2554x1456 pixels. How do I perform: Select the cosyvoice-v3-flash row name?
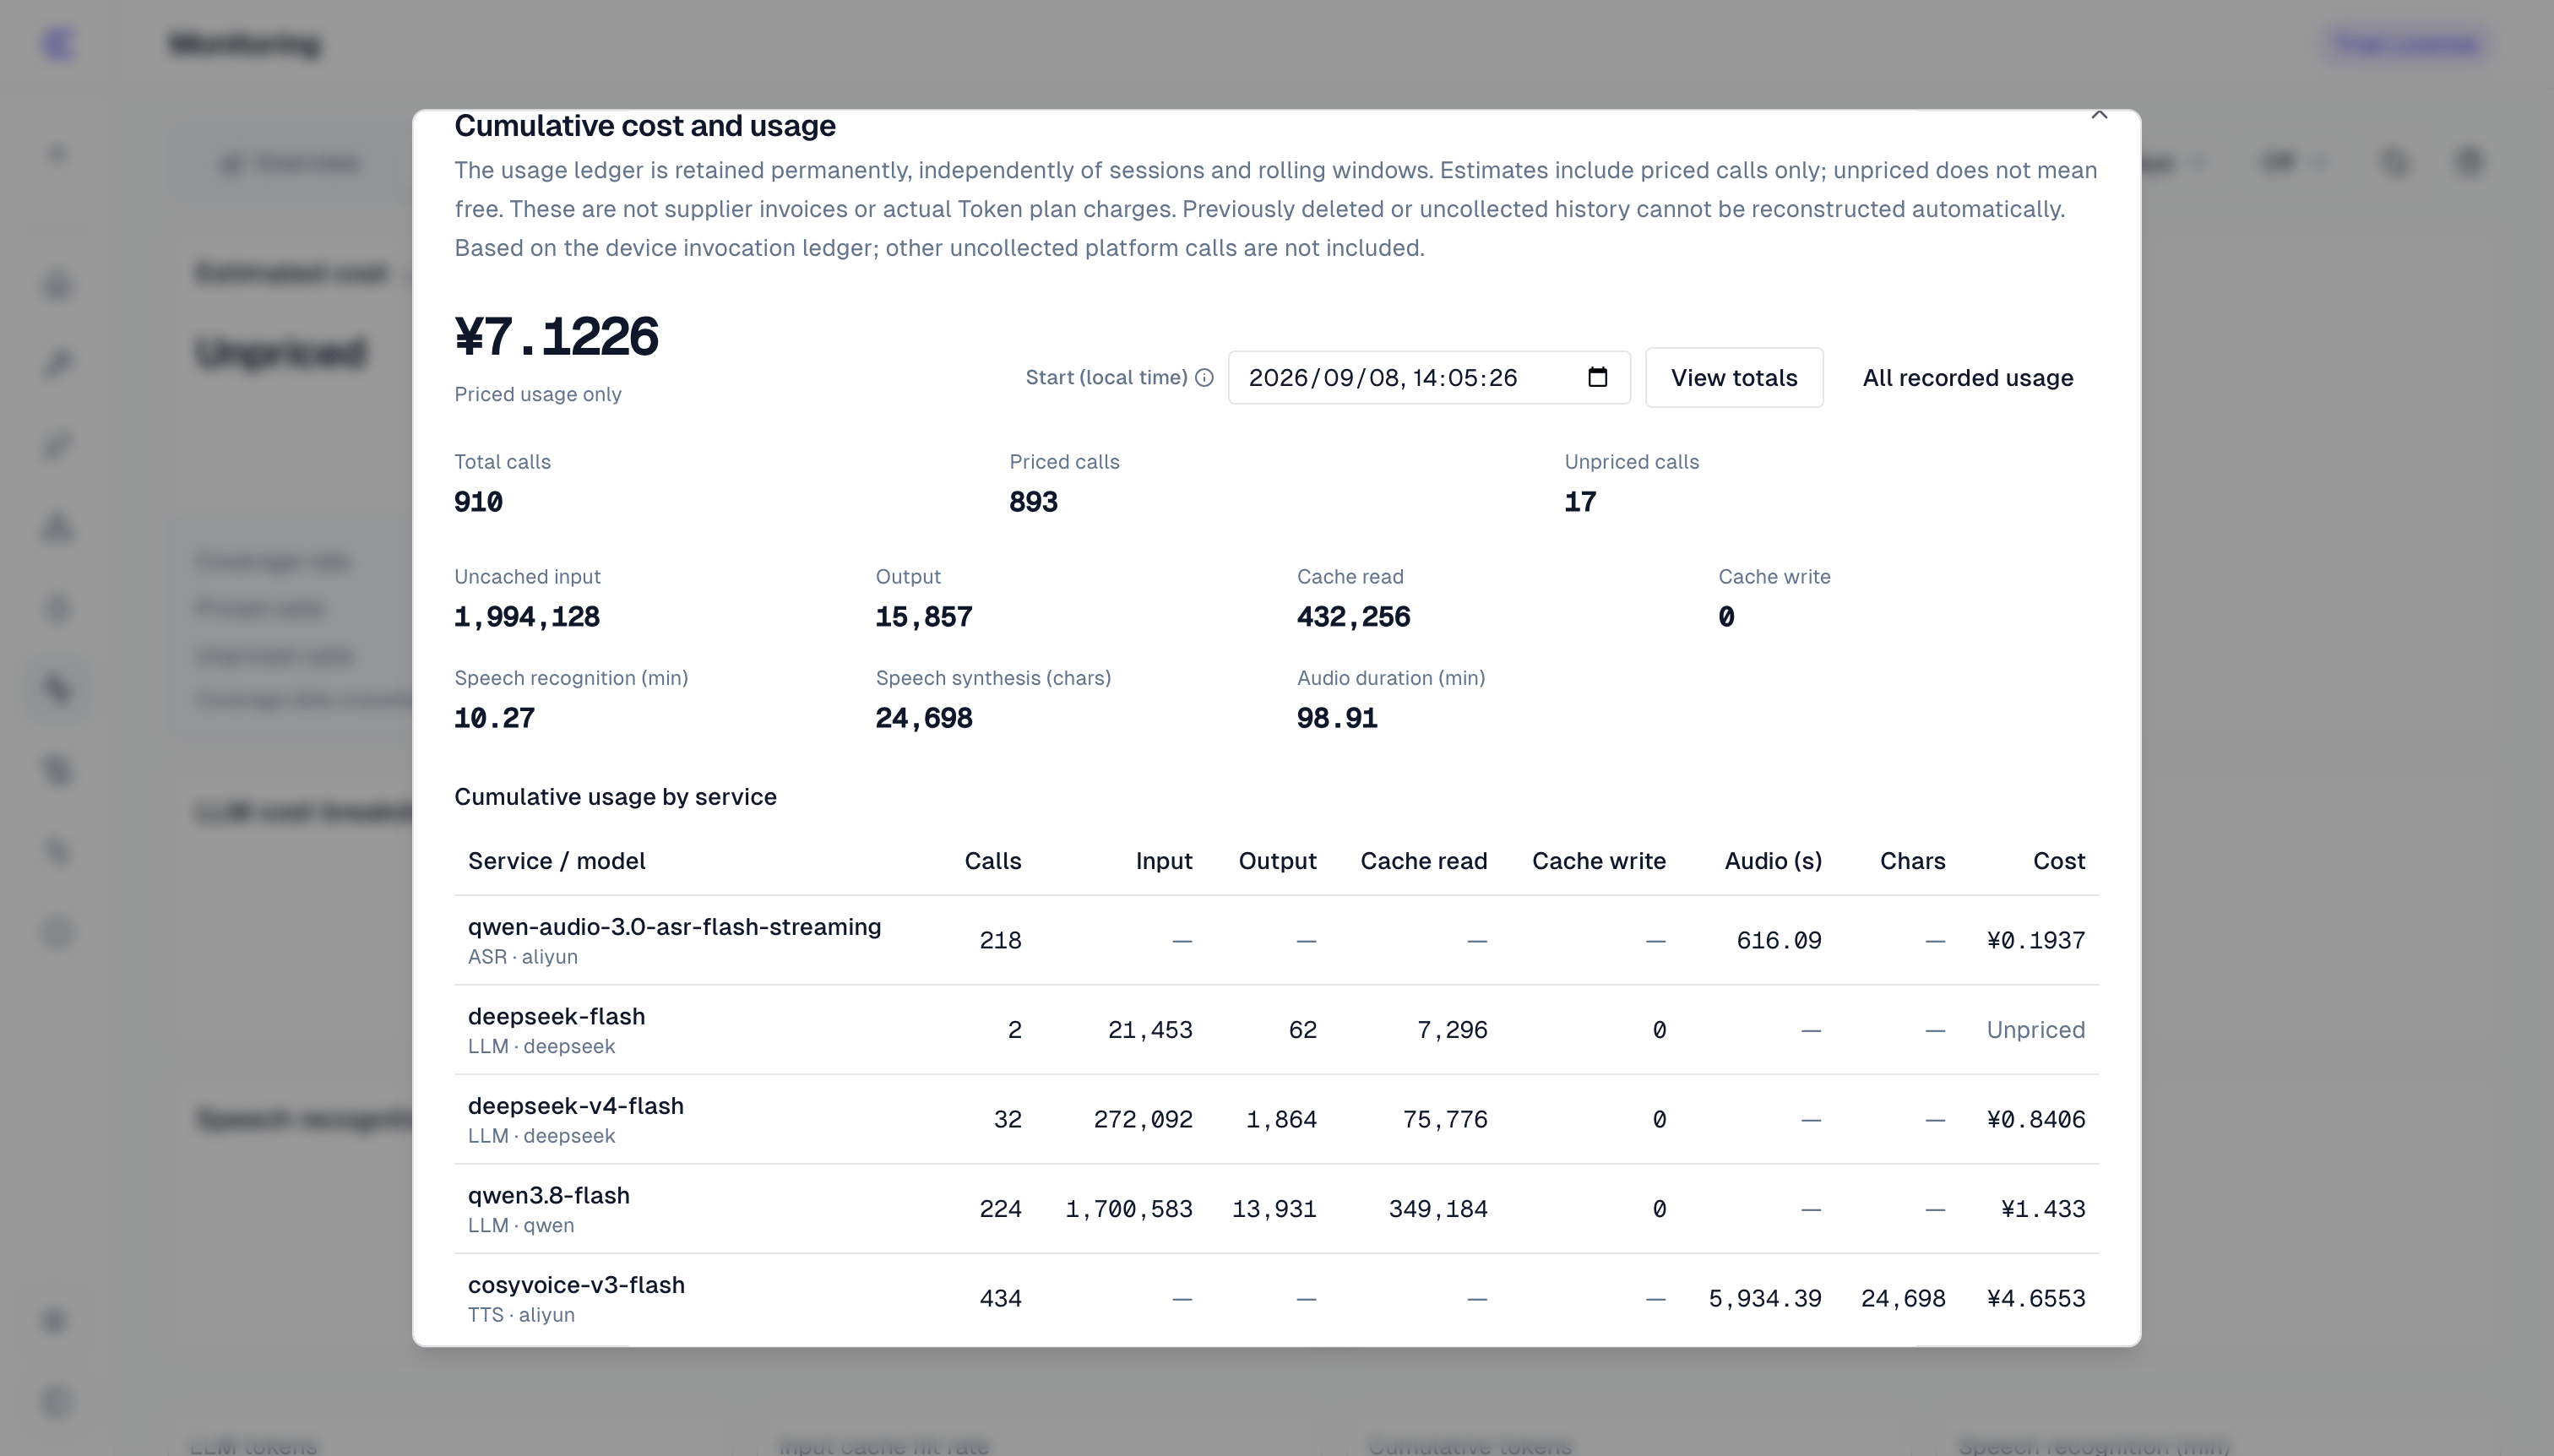tap(576, 1285)
